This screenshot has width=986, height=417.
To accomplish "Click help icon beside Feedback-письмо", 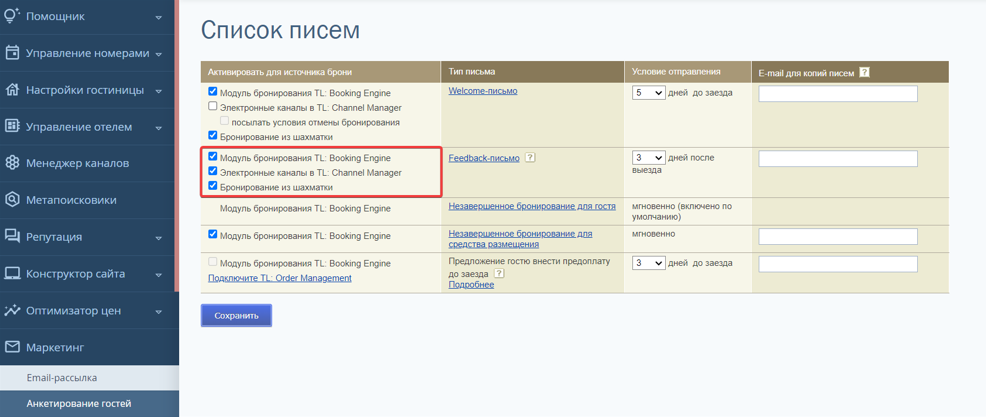I will (x=530, y=158).
